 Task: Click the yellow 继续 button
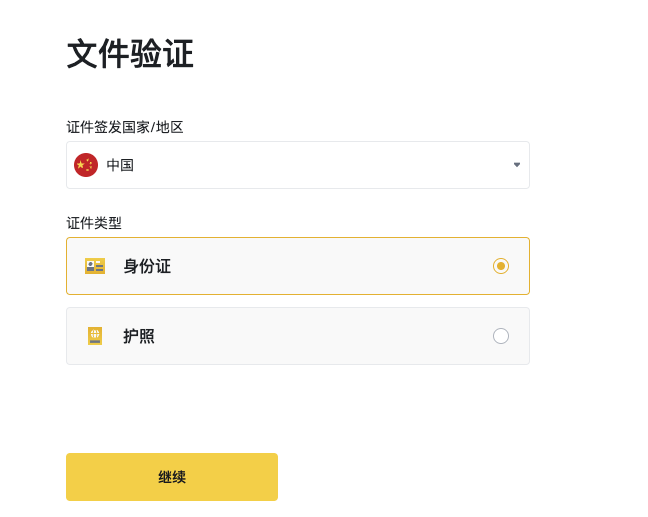[x=172, y=477]
